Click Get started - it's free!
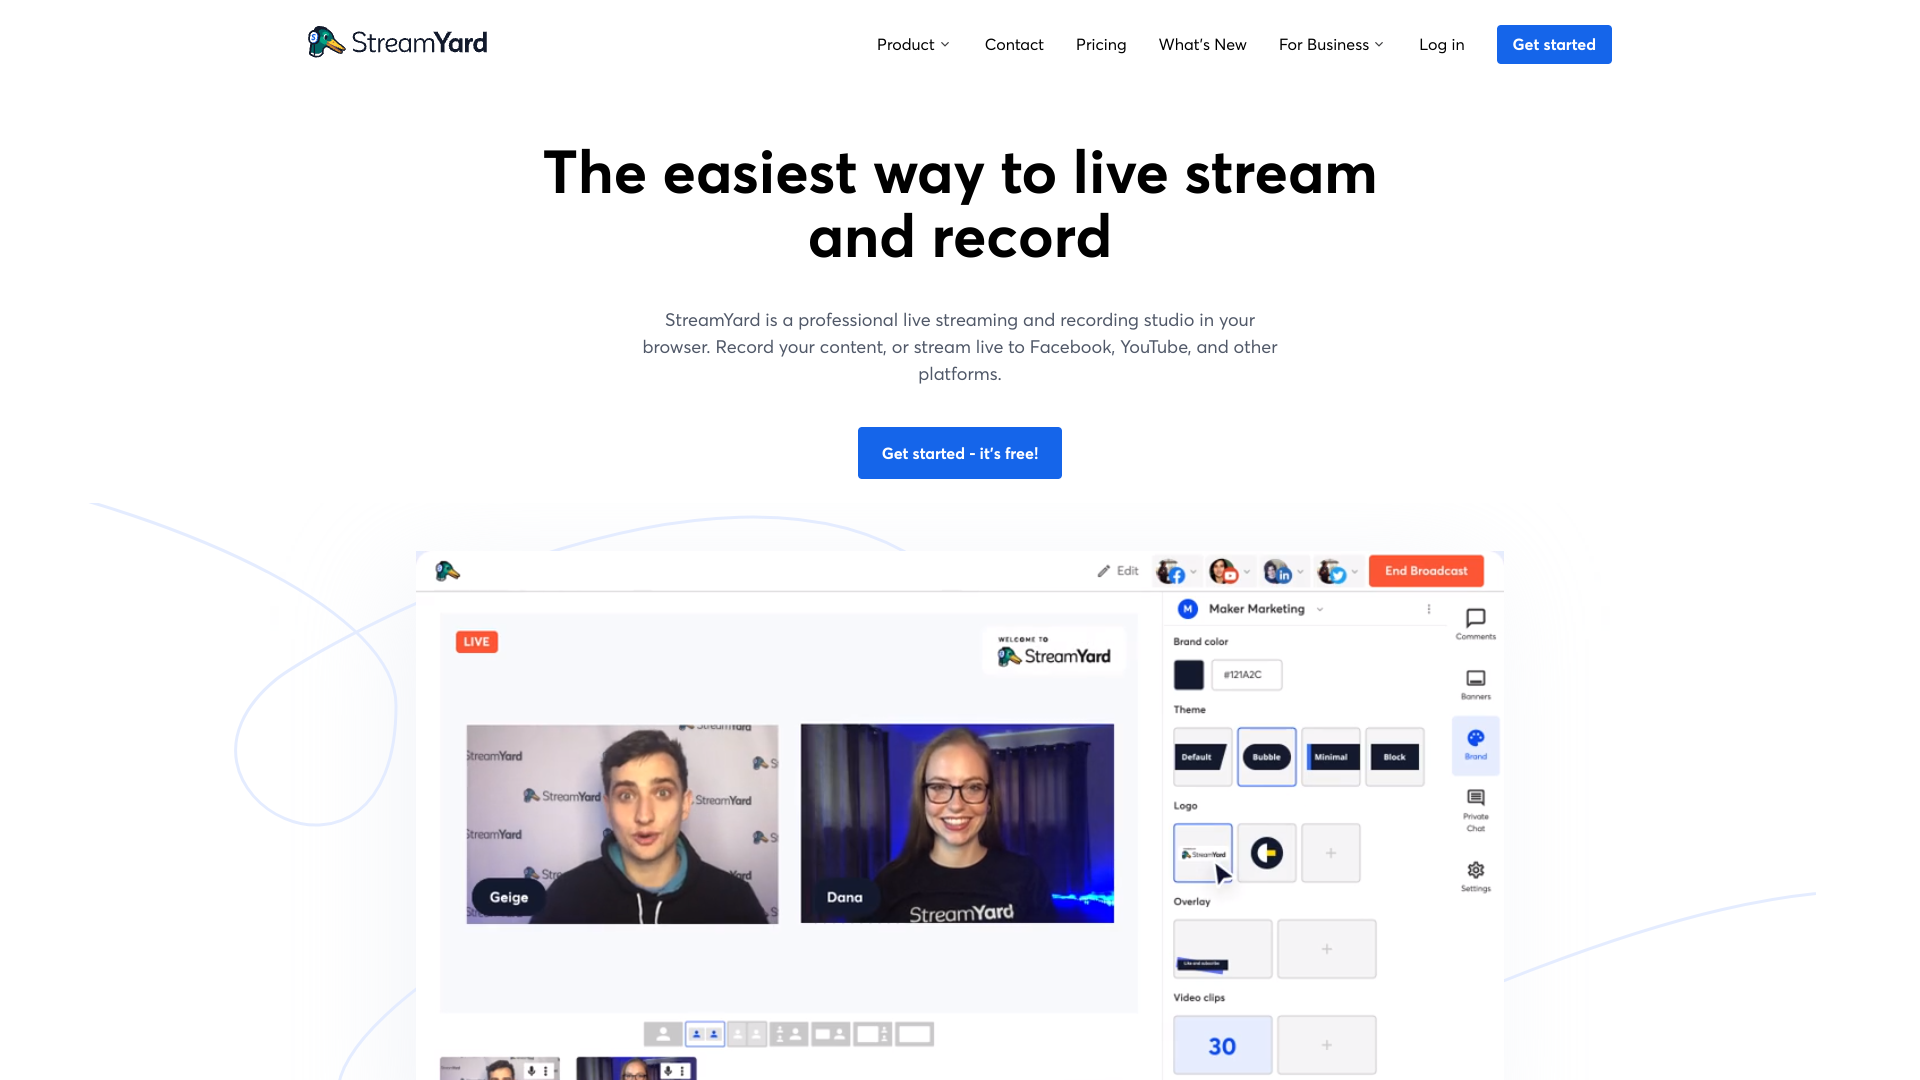The image size is (1920, 1080). 960,452
